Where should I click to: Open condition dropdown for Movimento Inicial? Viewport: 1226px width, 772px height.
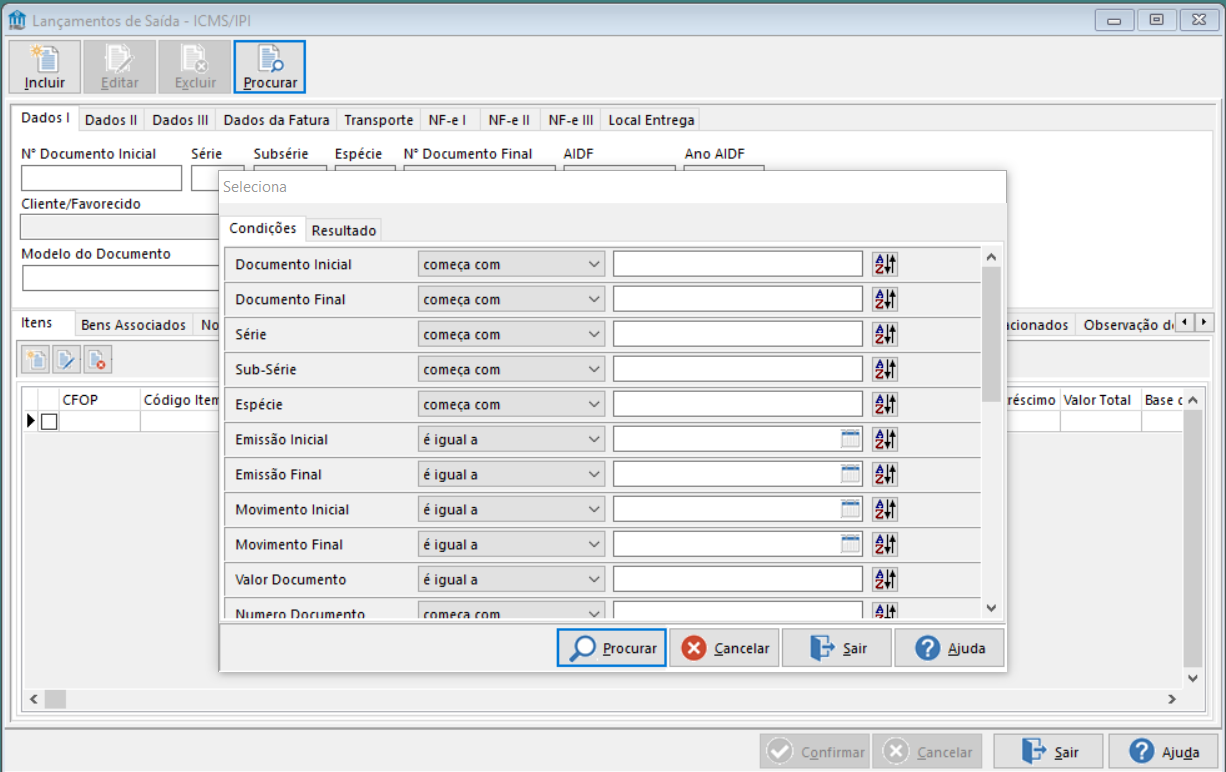pyautogui.click(x=511, y=509)
